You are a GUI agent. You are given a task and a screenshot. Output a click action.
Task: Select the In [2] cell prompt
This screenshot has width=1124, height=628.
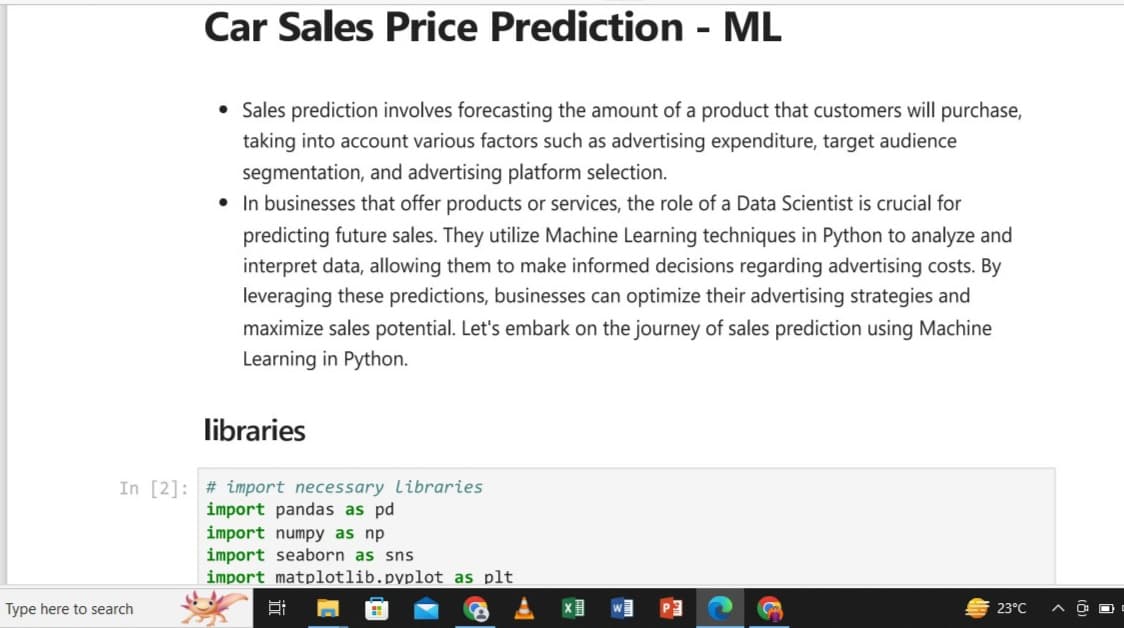click(153, 488)
